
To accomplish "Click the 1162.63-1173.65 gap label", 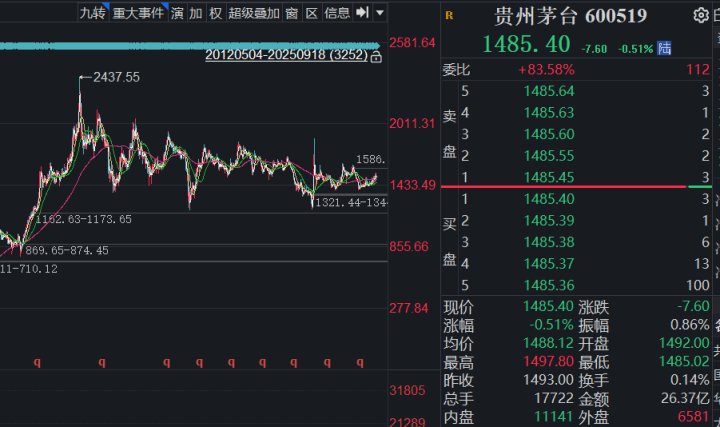I will point(84,219).
